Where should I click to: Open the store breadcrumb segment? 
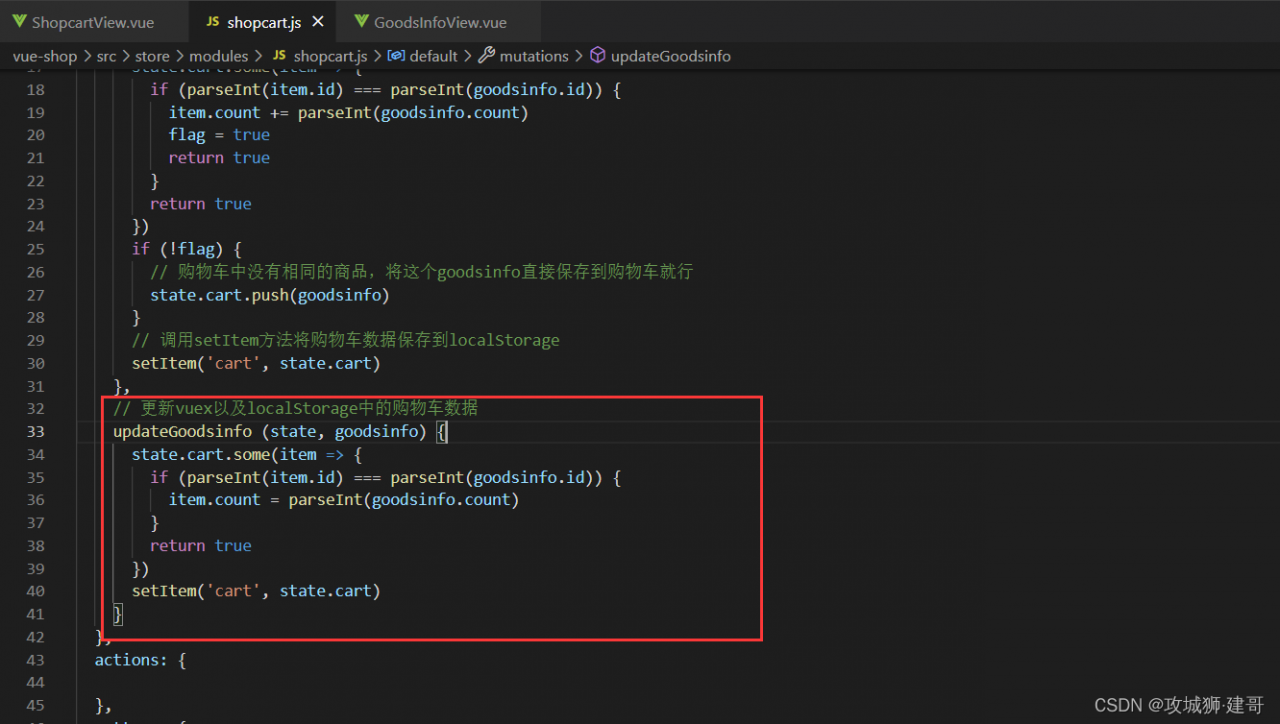click(x=153, y=56)
